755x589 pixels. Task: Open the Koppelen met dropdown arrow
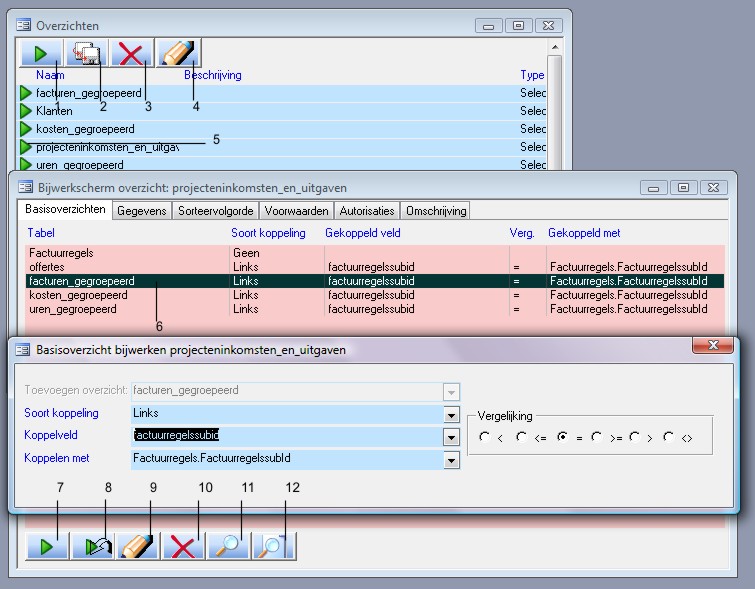pos(451,460)
